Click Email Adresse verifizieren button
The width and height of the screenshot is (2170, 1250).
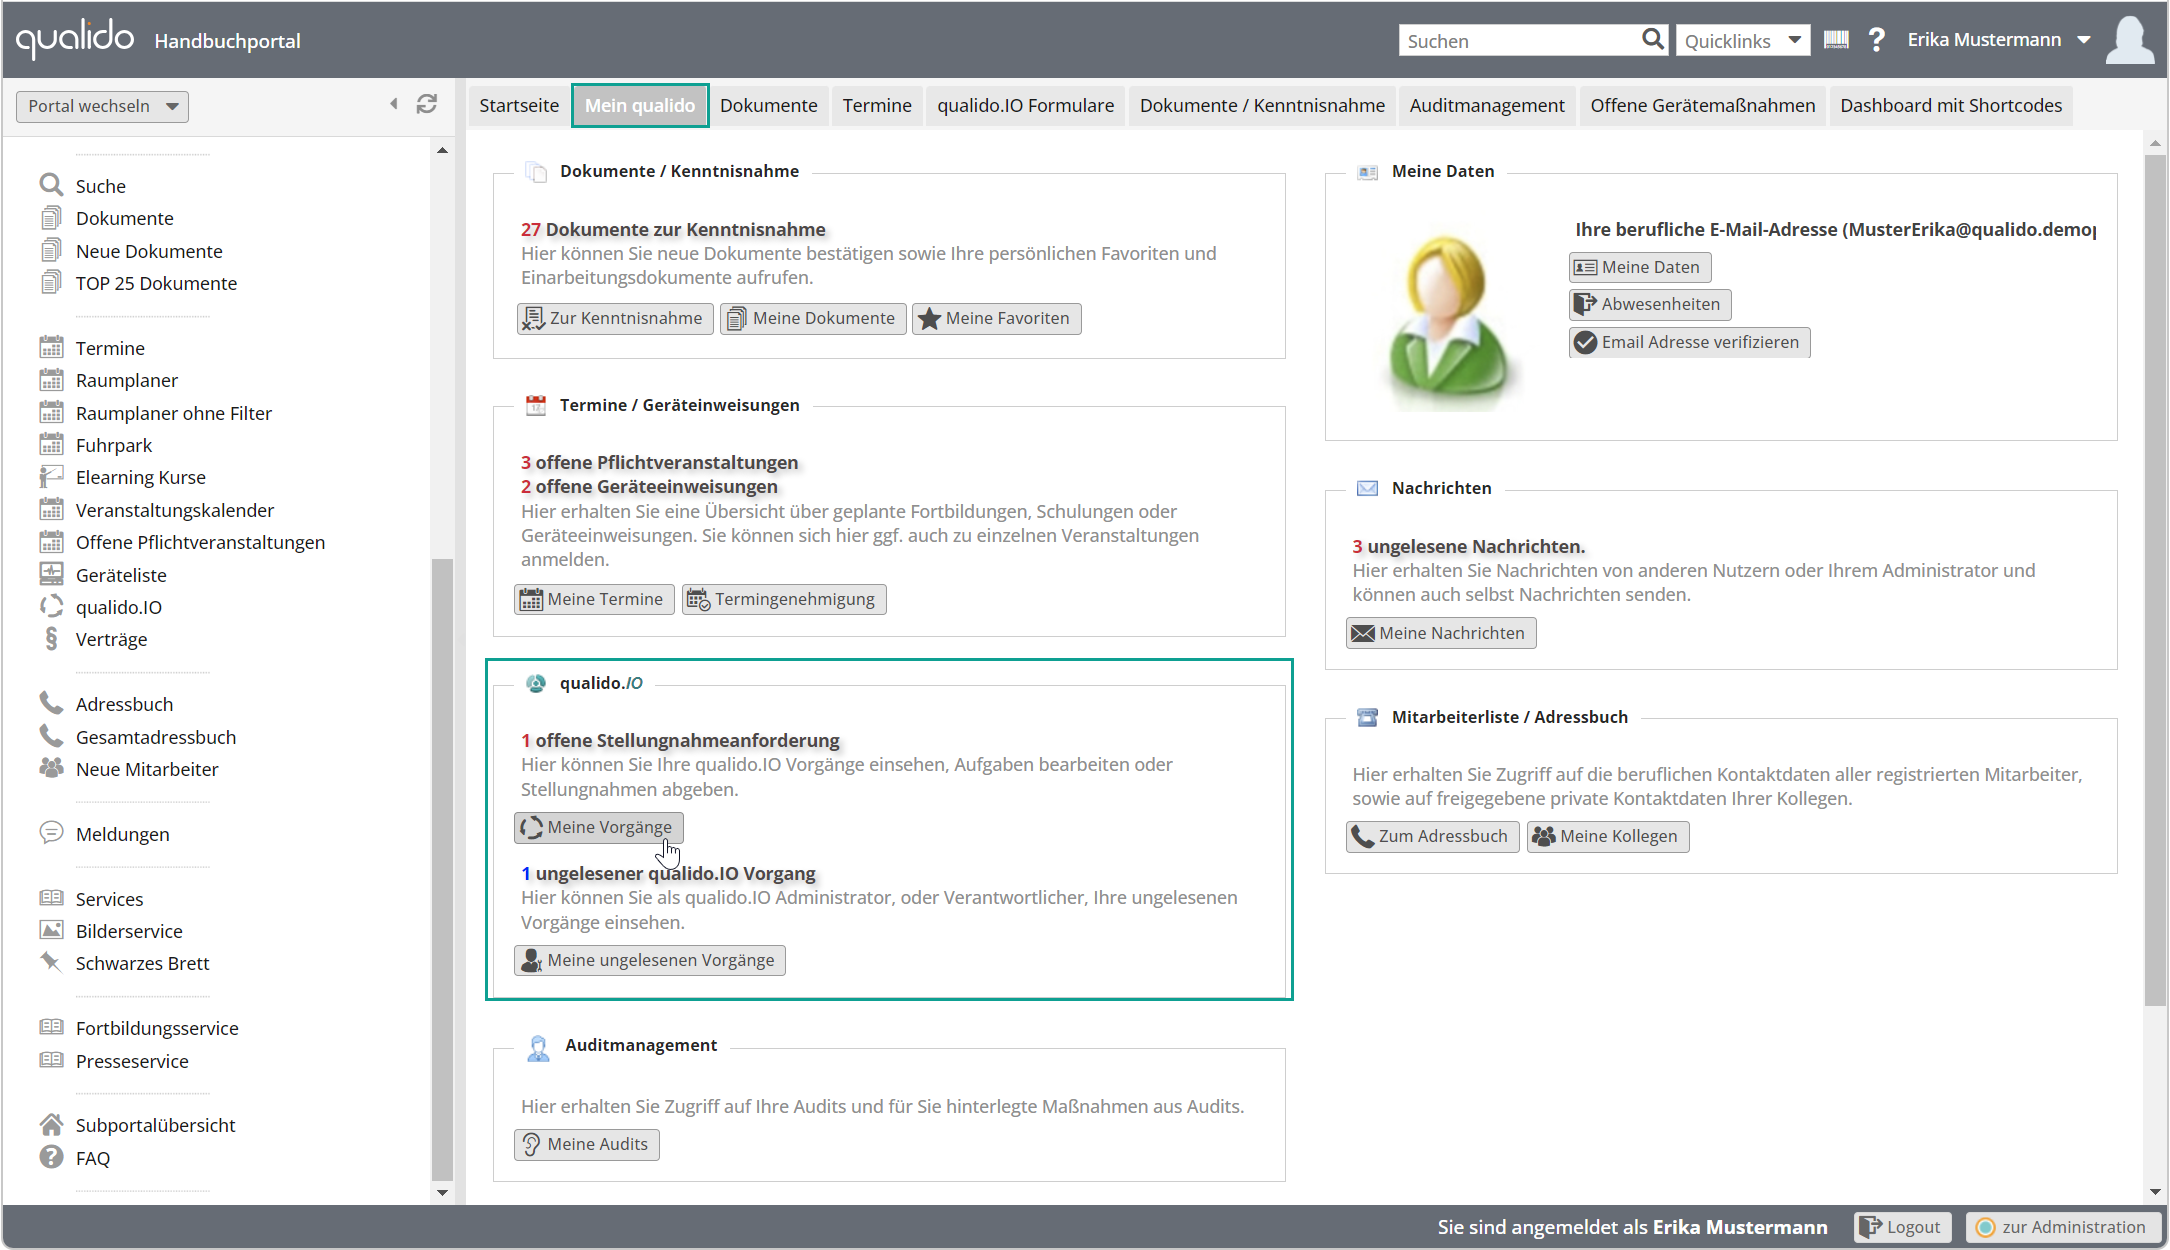[x=1689, y=342]
